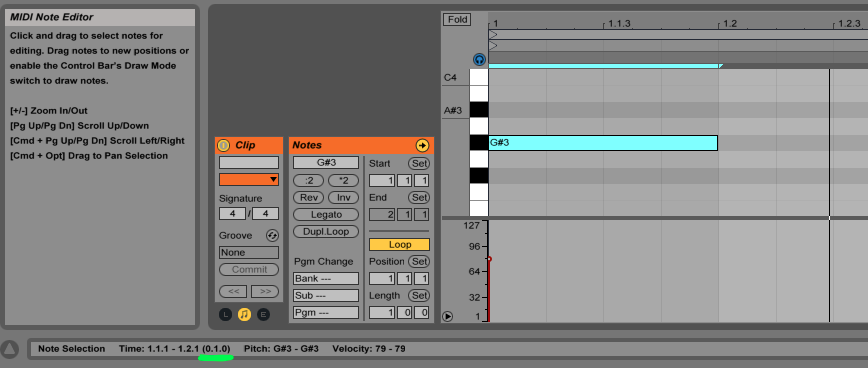Click the Commit groove button

(249, 269)
